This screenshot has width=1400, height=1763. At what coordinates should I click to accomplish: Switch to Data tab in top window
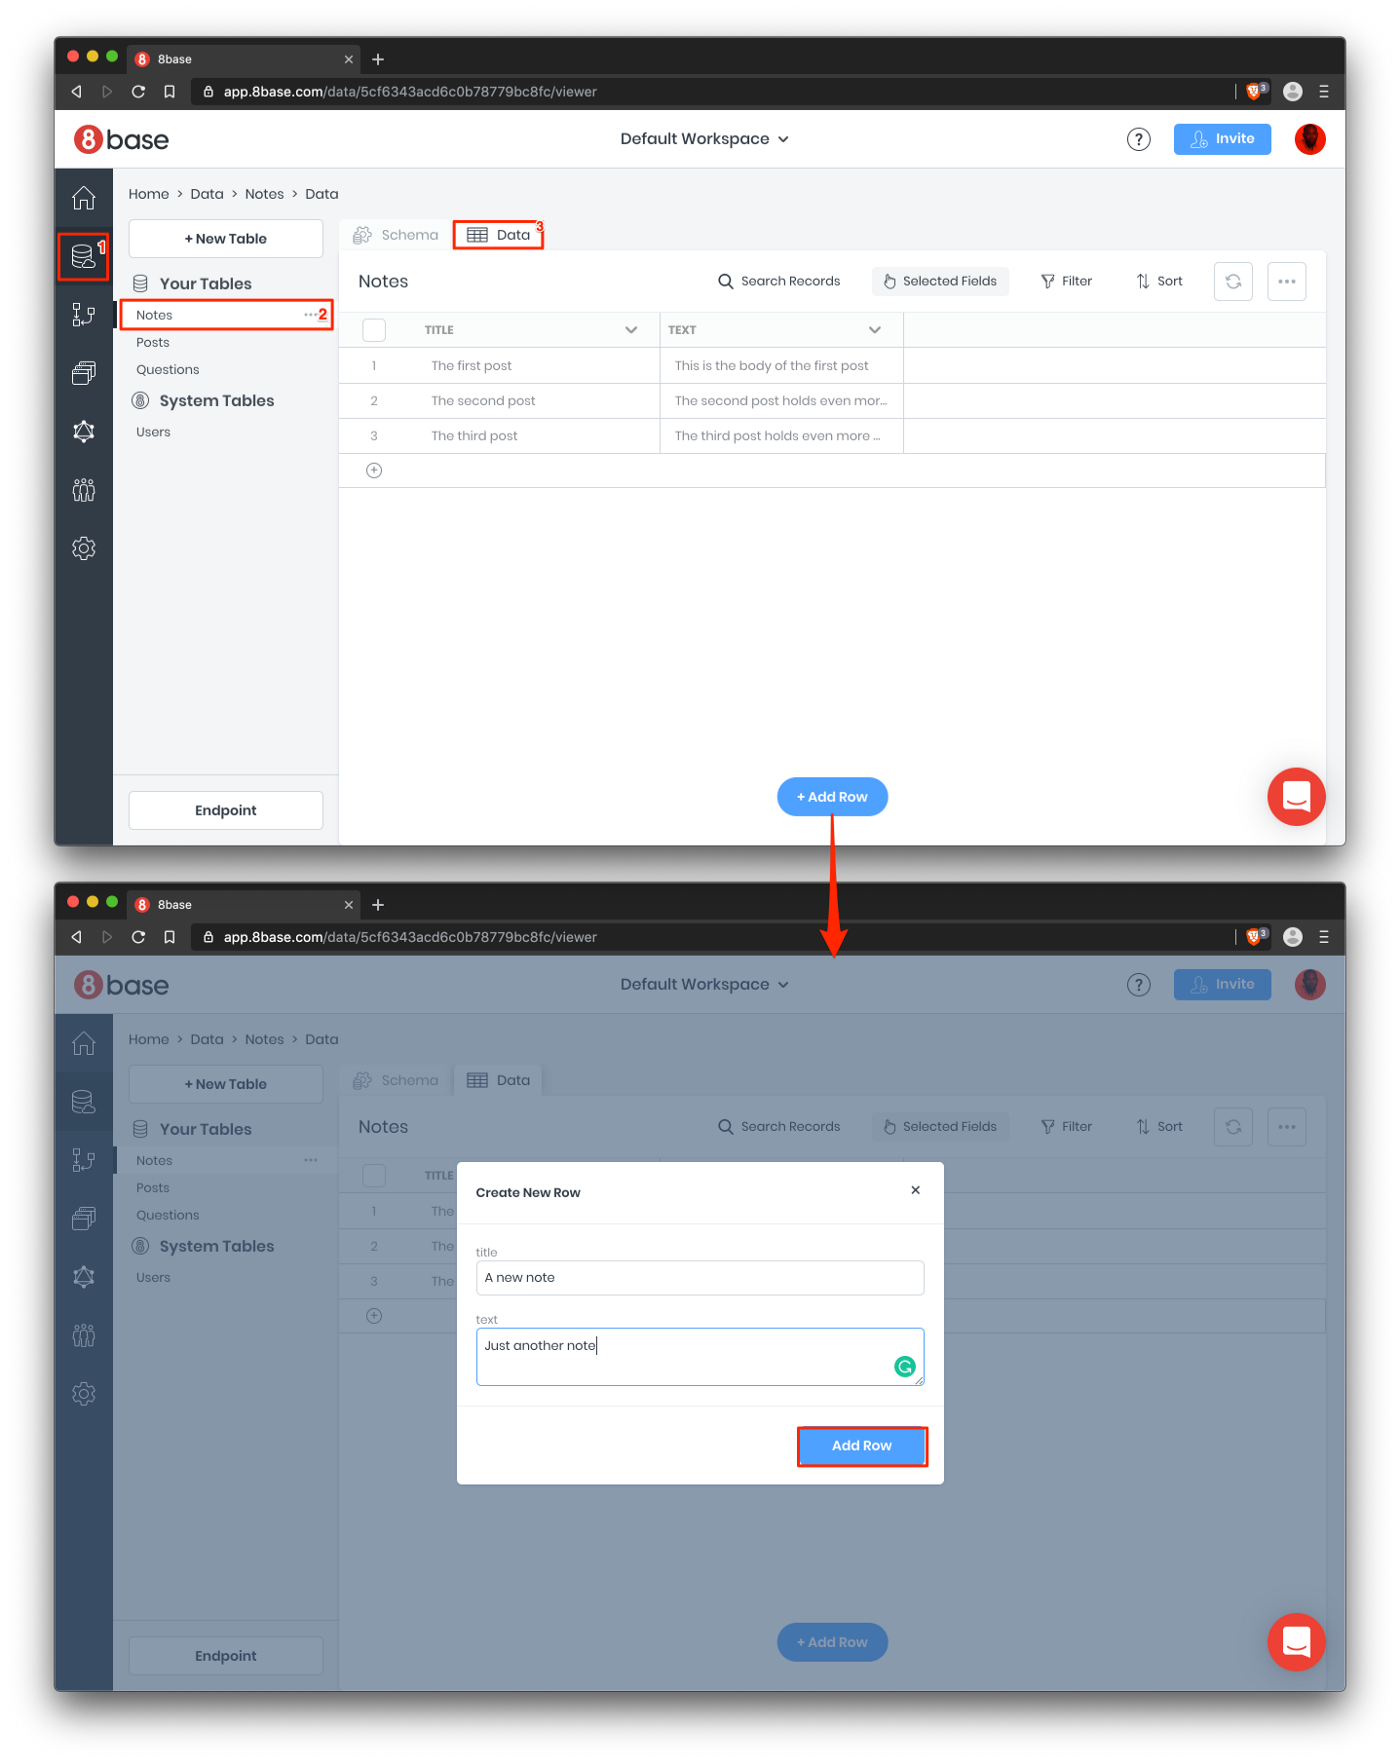(x=498, y=235)
